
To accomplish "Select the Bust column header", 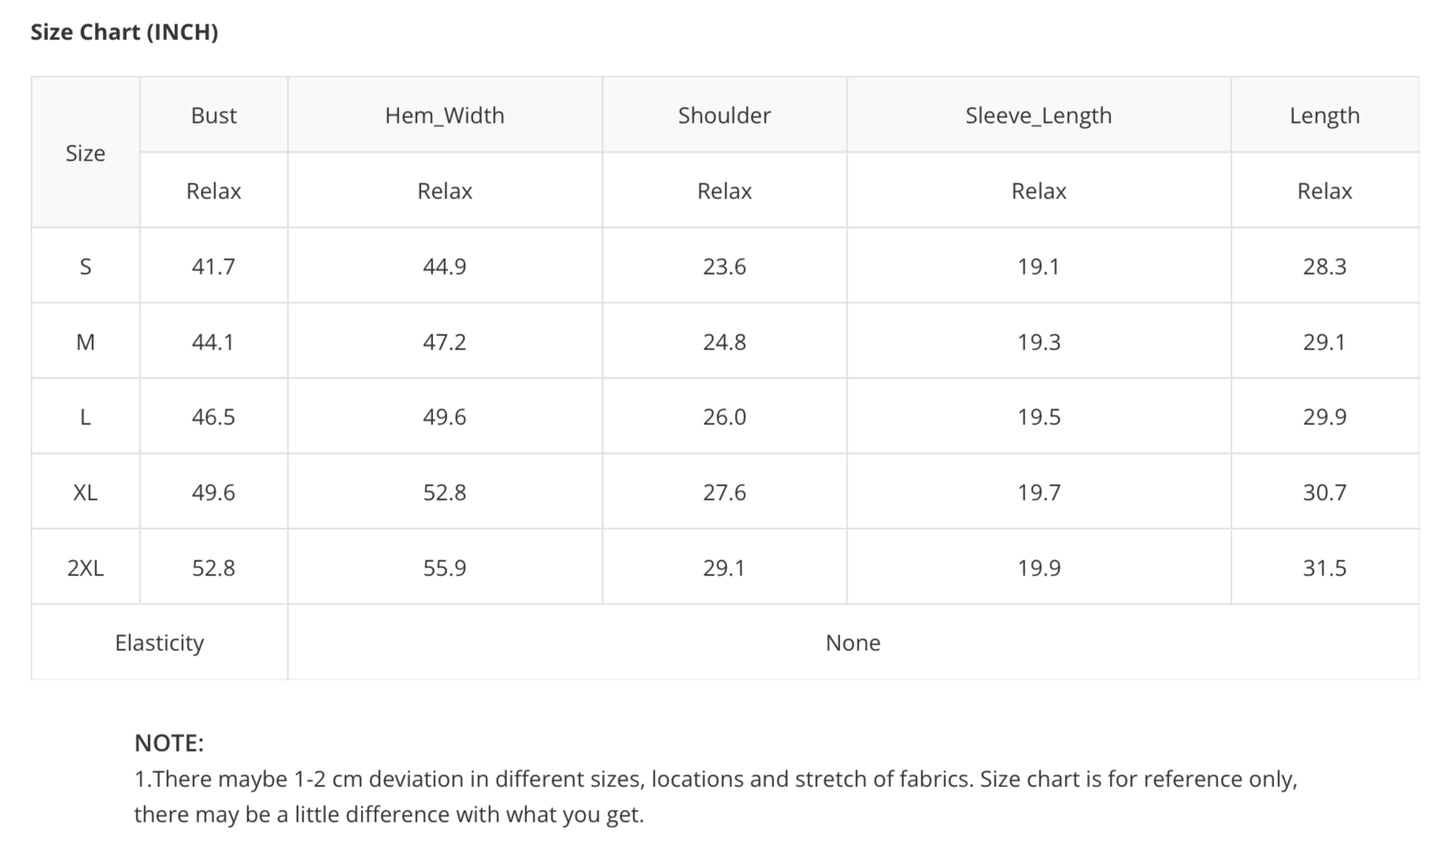I will (214, 115).
